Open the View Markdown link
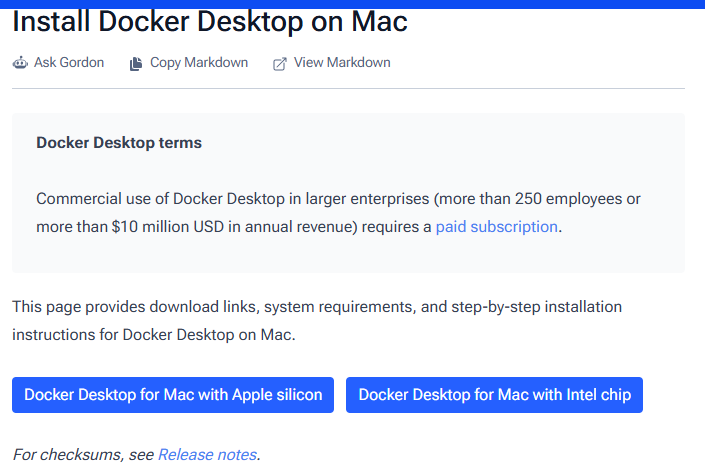This screenshot has width=705, height=475. tap(342, 63)
